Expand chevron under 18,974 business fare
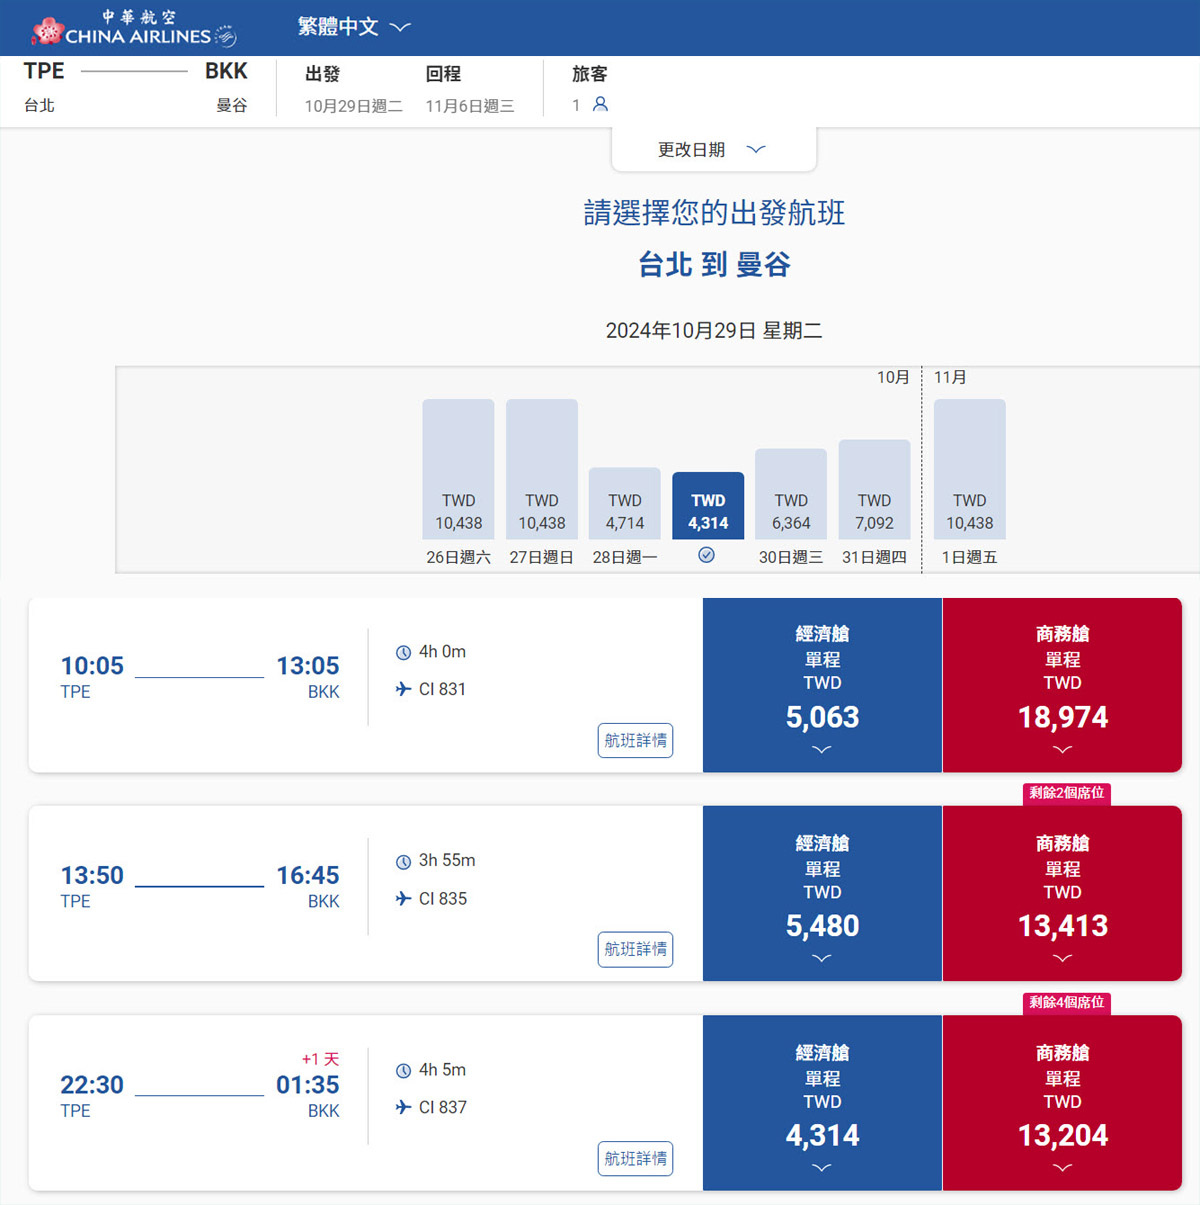 (1062, 749)
